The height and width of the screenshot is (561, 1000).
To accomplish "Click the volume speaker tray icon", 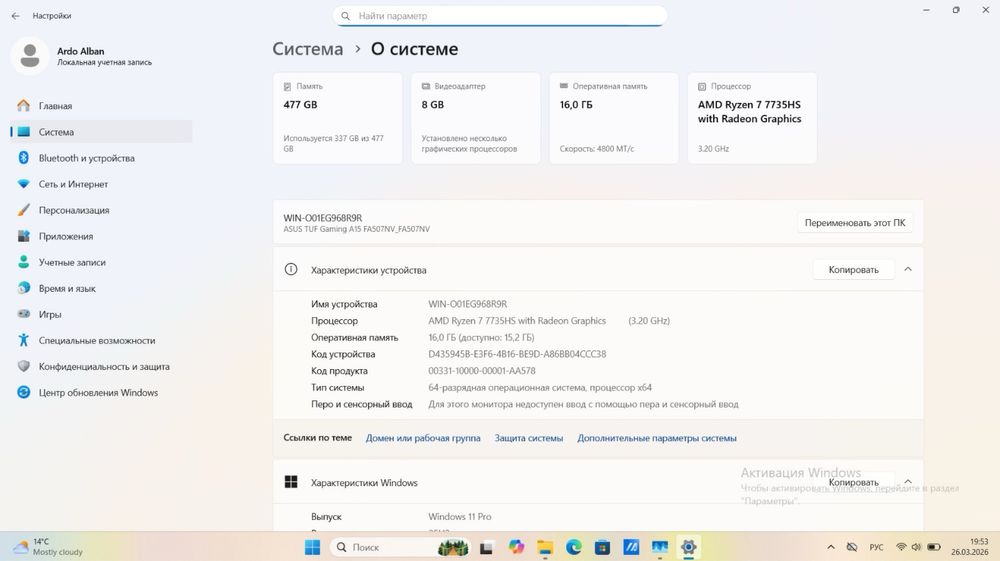I will pyautogui.click(x=916, y=547).
